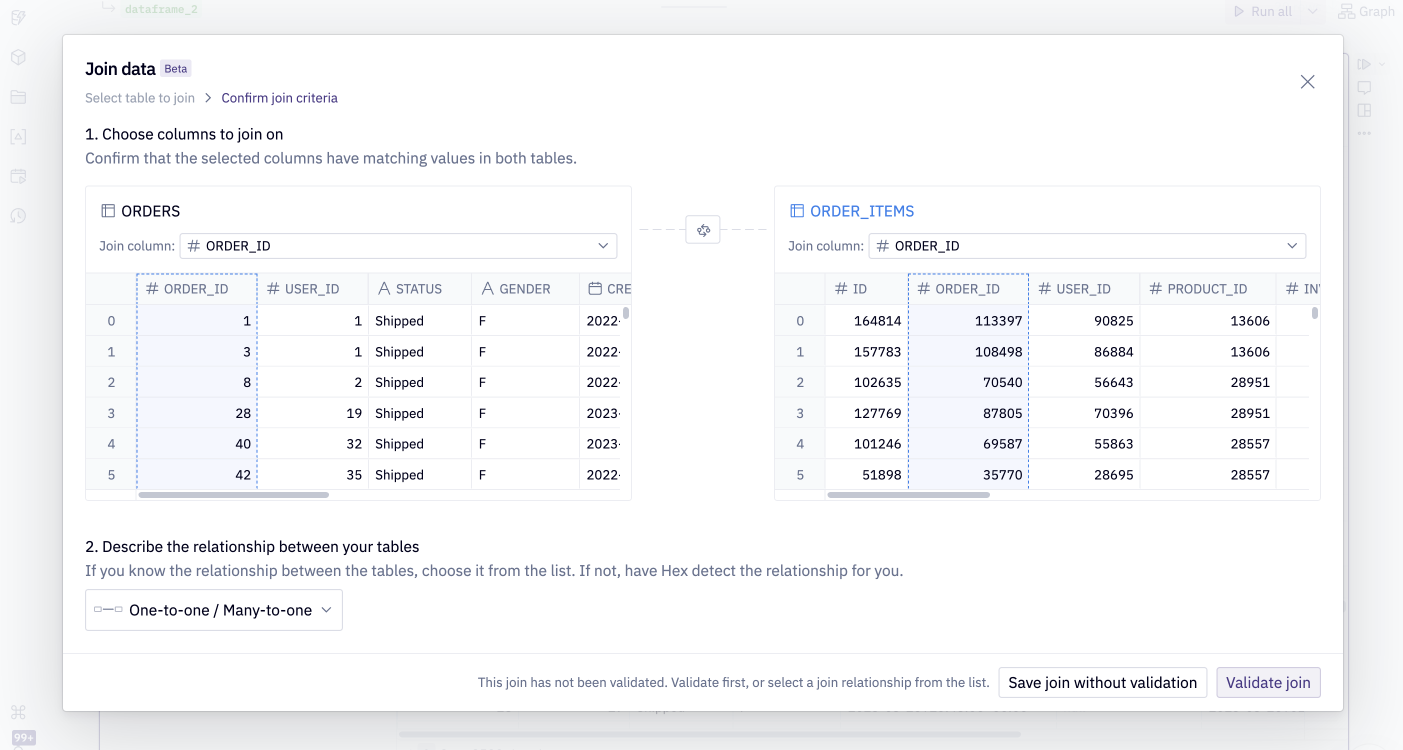1403x750 pixels.
Task: Open the layout panel icon on the right edge
Action: (x=1363, y=111)
